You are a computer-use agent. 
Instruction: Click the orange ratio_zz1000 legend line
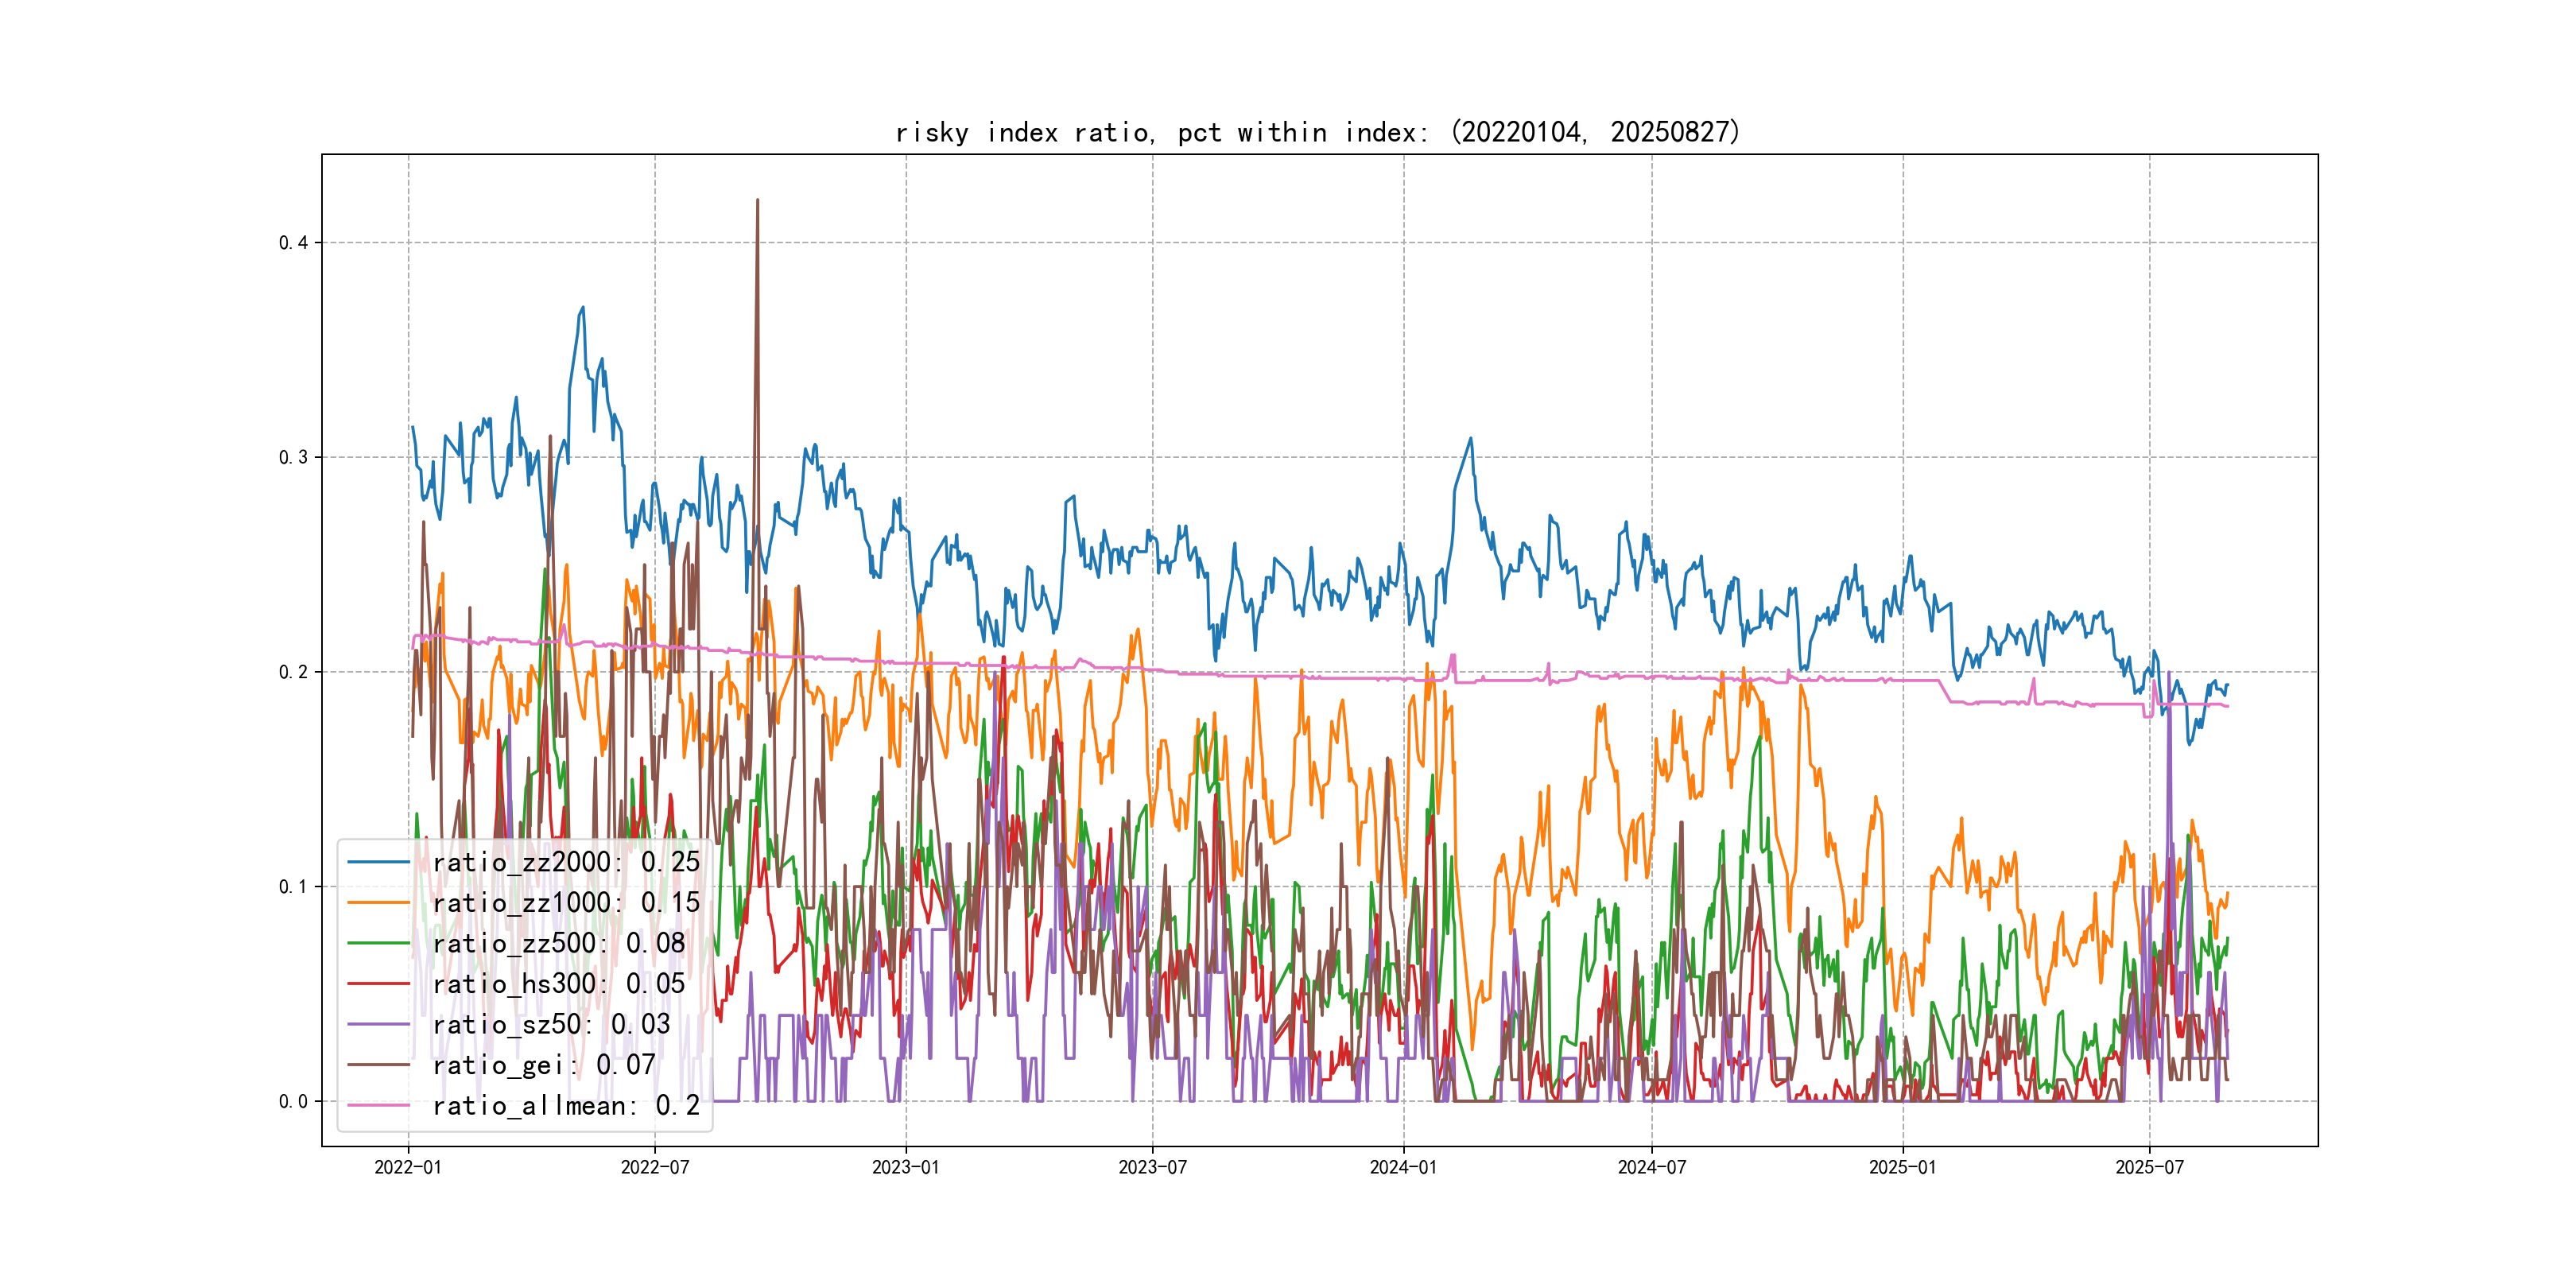pyautogui.click(x=378, y=903)
